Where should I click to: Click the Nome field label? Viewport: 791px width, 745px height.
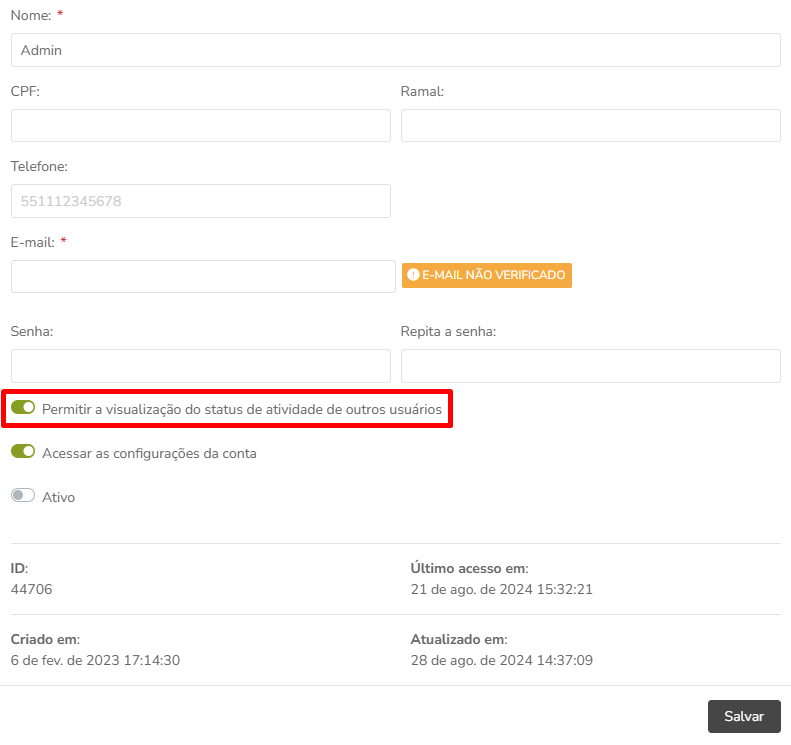[x=31, y=16]
